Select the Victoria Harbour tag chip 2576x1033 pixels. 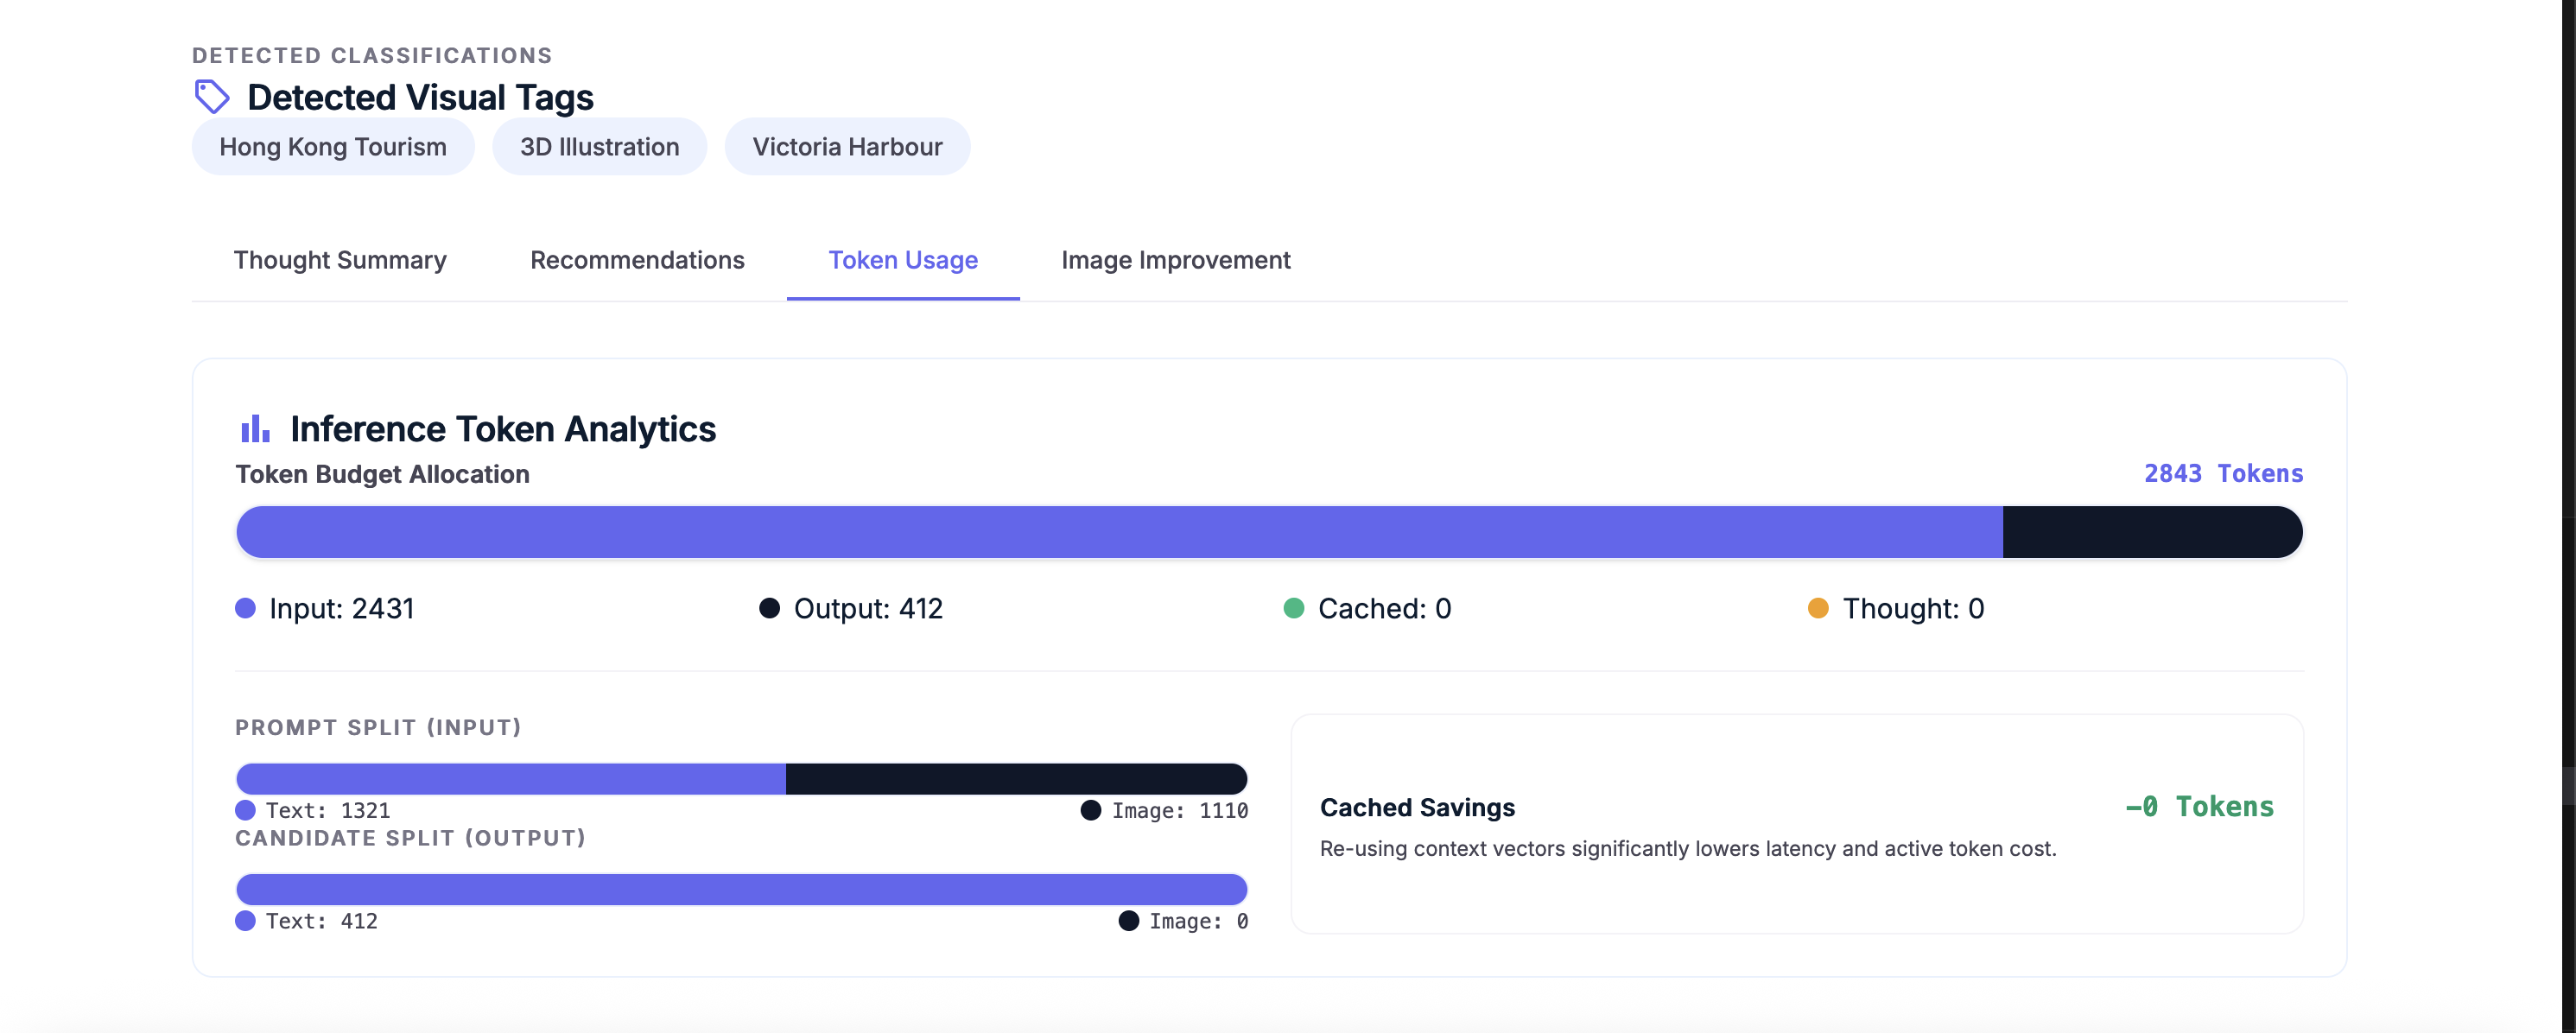(x=847, y=147)
